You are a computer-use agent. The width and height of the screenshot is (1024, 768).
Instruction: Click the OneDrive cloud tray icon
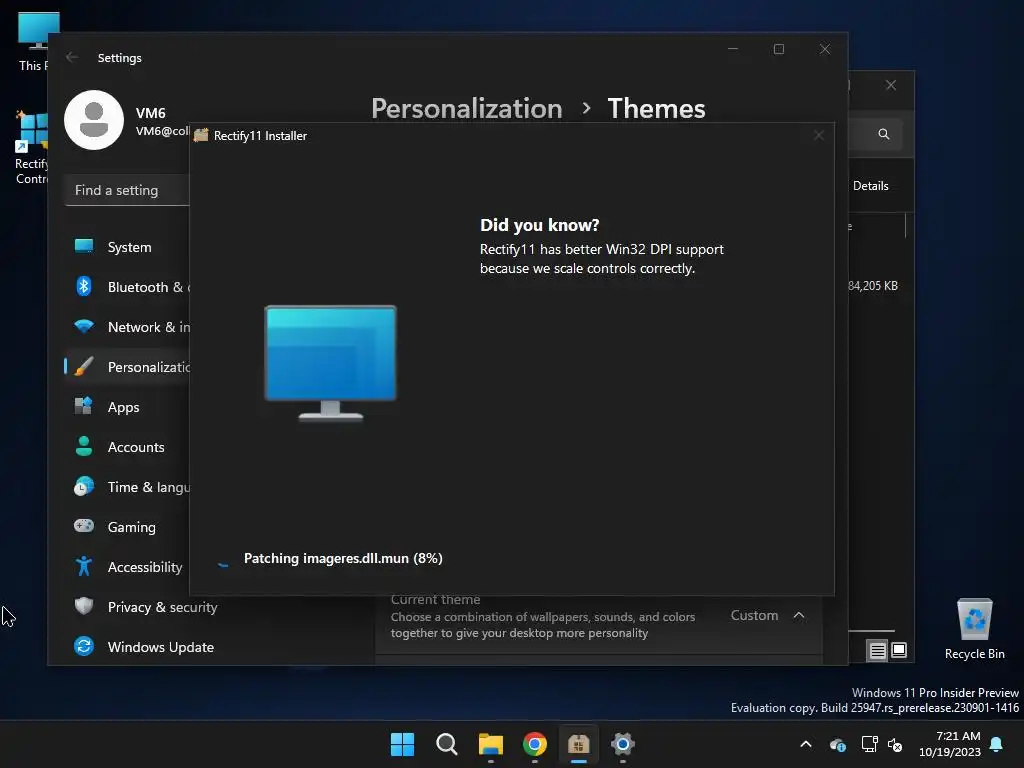pyautogui.click(x=837, y=744)
